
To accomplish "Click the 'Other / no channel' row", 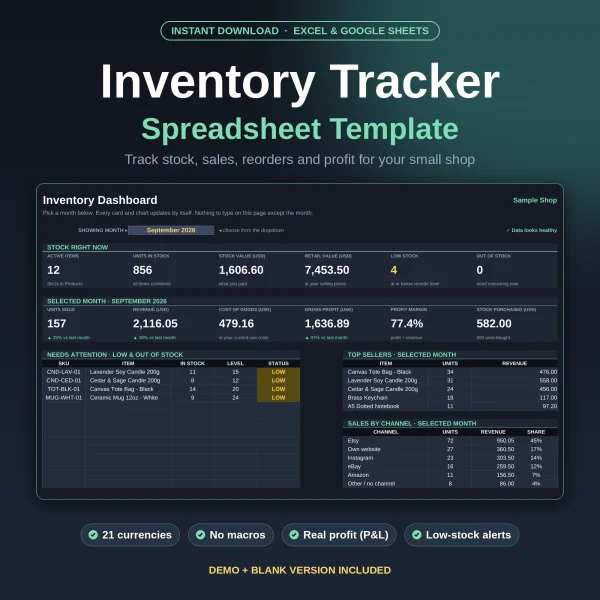I will click(x=450, y=484).
